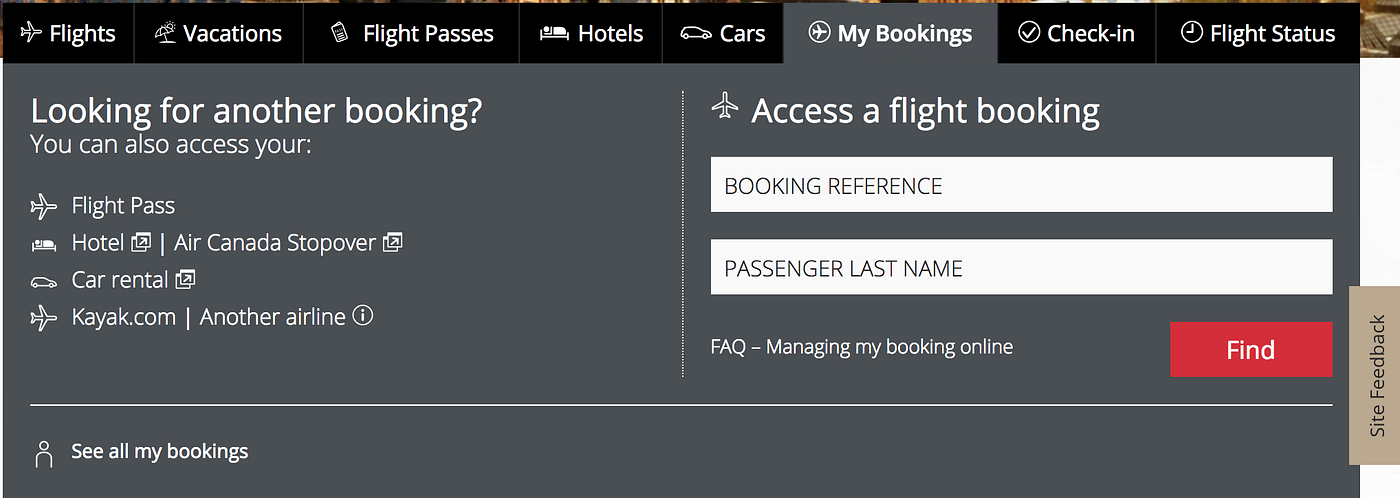This screenshot has width=1400, height=498.
Task: Click the external link icon after Air Canada Stopover
Action: click(393, 242)
